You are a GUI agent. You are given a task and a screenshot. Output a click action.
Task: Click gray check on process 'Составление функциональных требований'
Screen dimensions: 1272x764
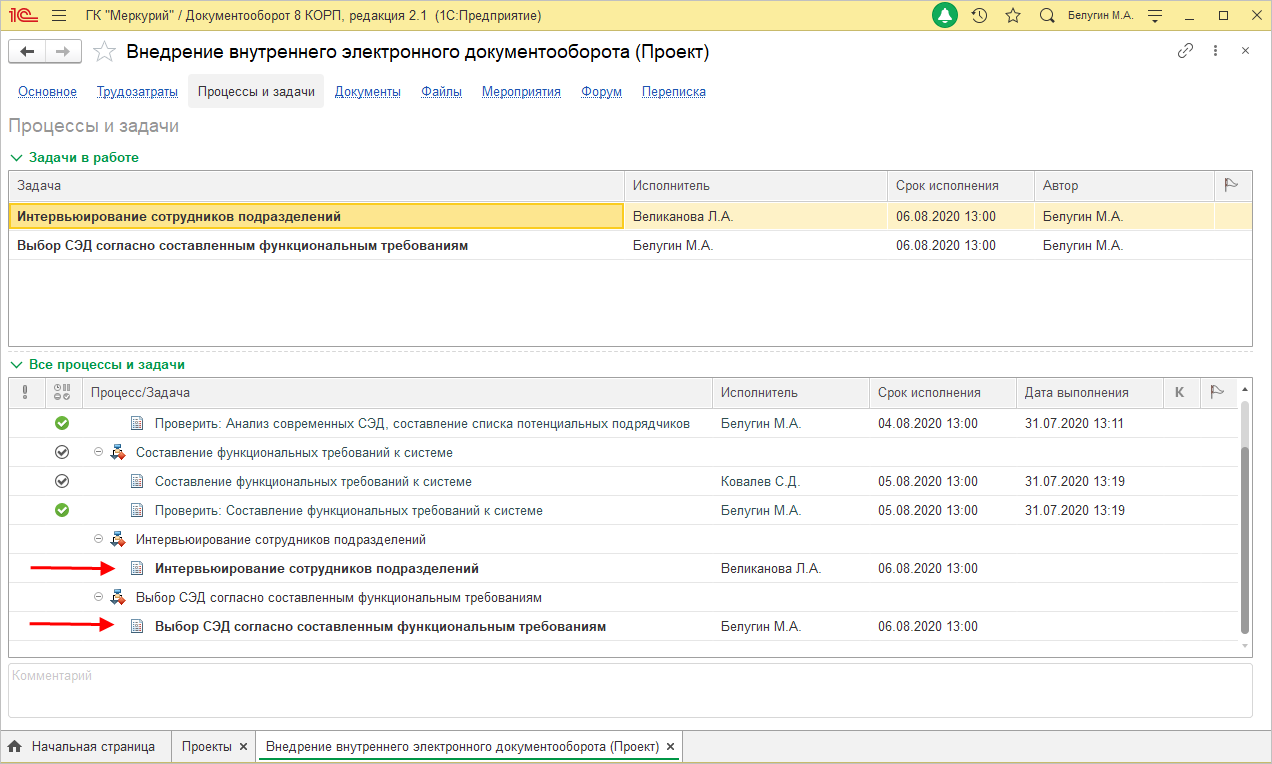62,452
